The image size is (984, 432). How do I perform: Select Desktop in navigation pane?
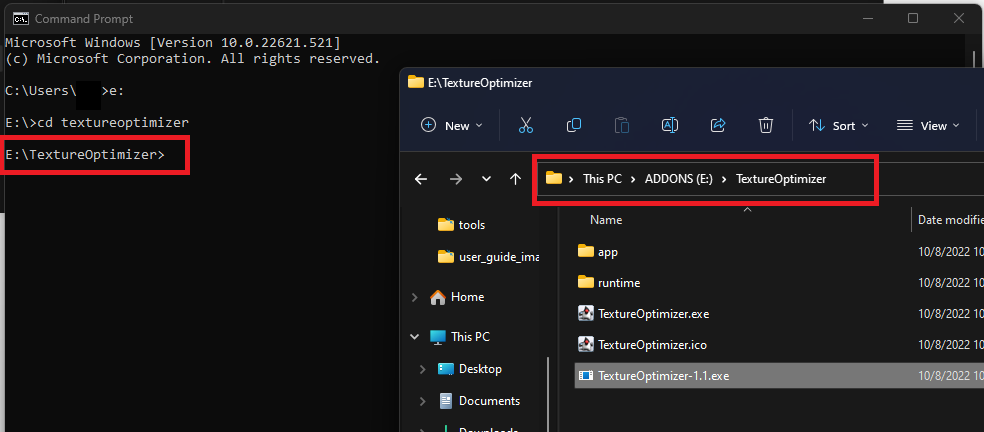[480, 369]
